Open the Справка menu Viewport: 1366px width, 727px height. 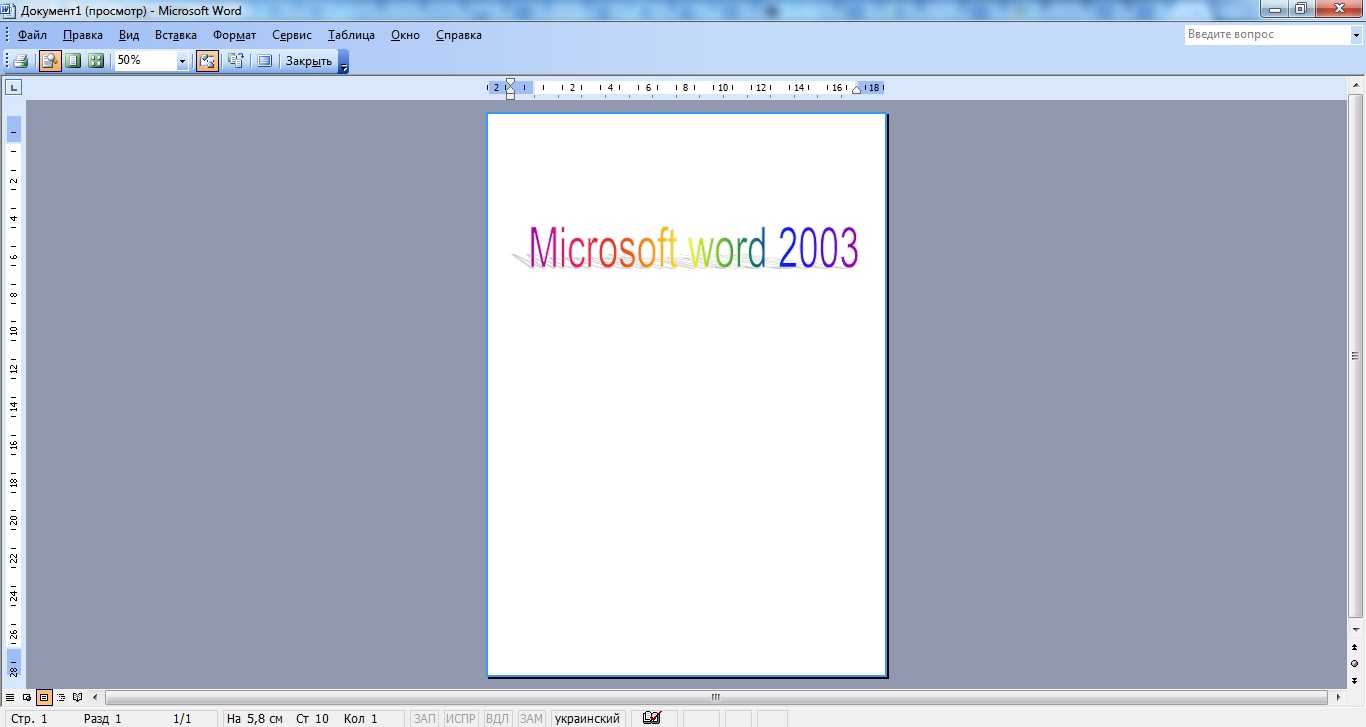(459, 35)
